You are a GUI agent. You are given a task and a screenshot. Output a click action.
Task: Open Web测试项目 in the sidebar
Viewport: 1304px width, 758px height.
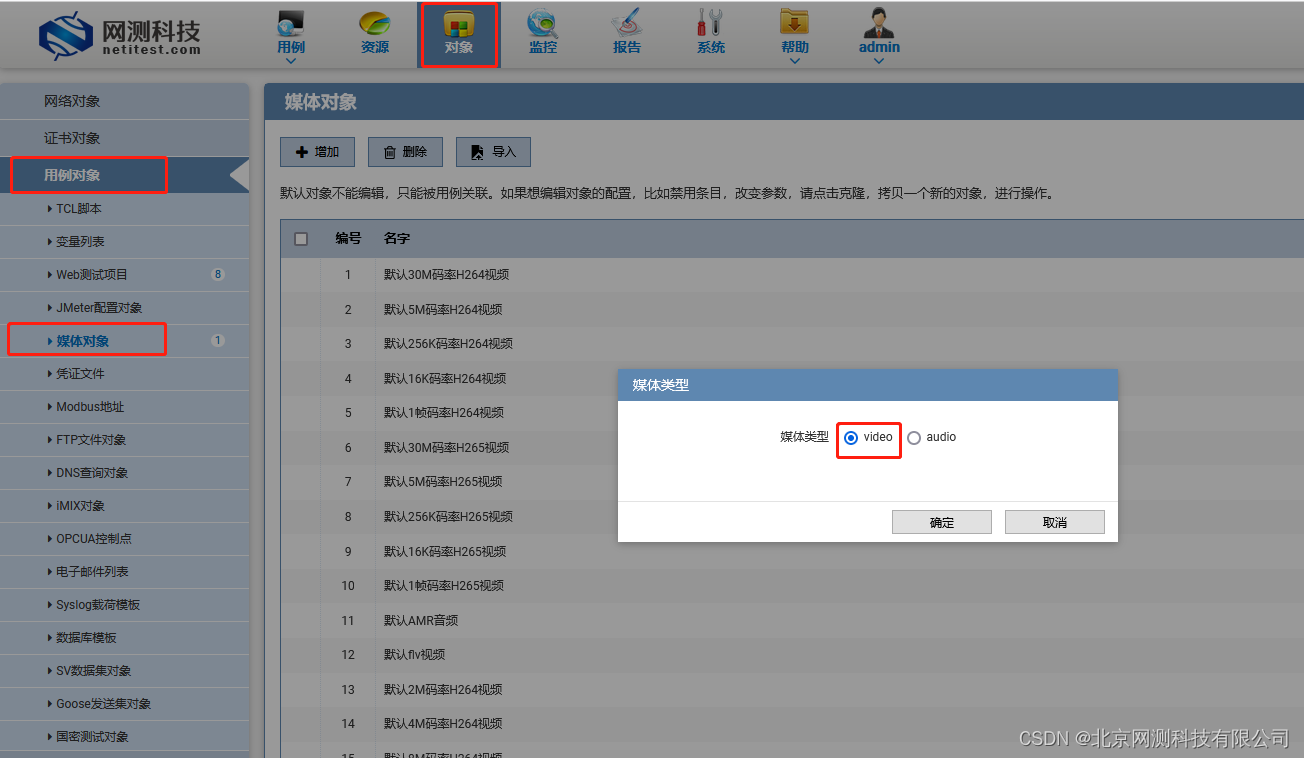124,275
